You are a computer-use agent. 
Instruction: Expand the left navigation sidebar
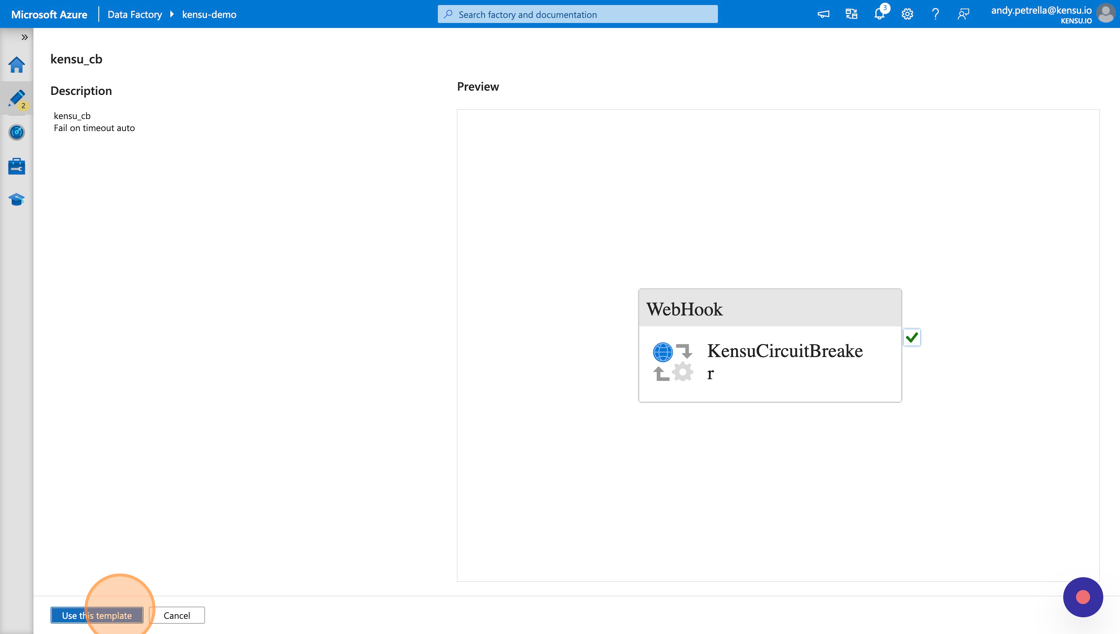pos(24,37)
